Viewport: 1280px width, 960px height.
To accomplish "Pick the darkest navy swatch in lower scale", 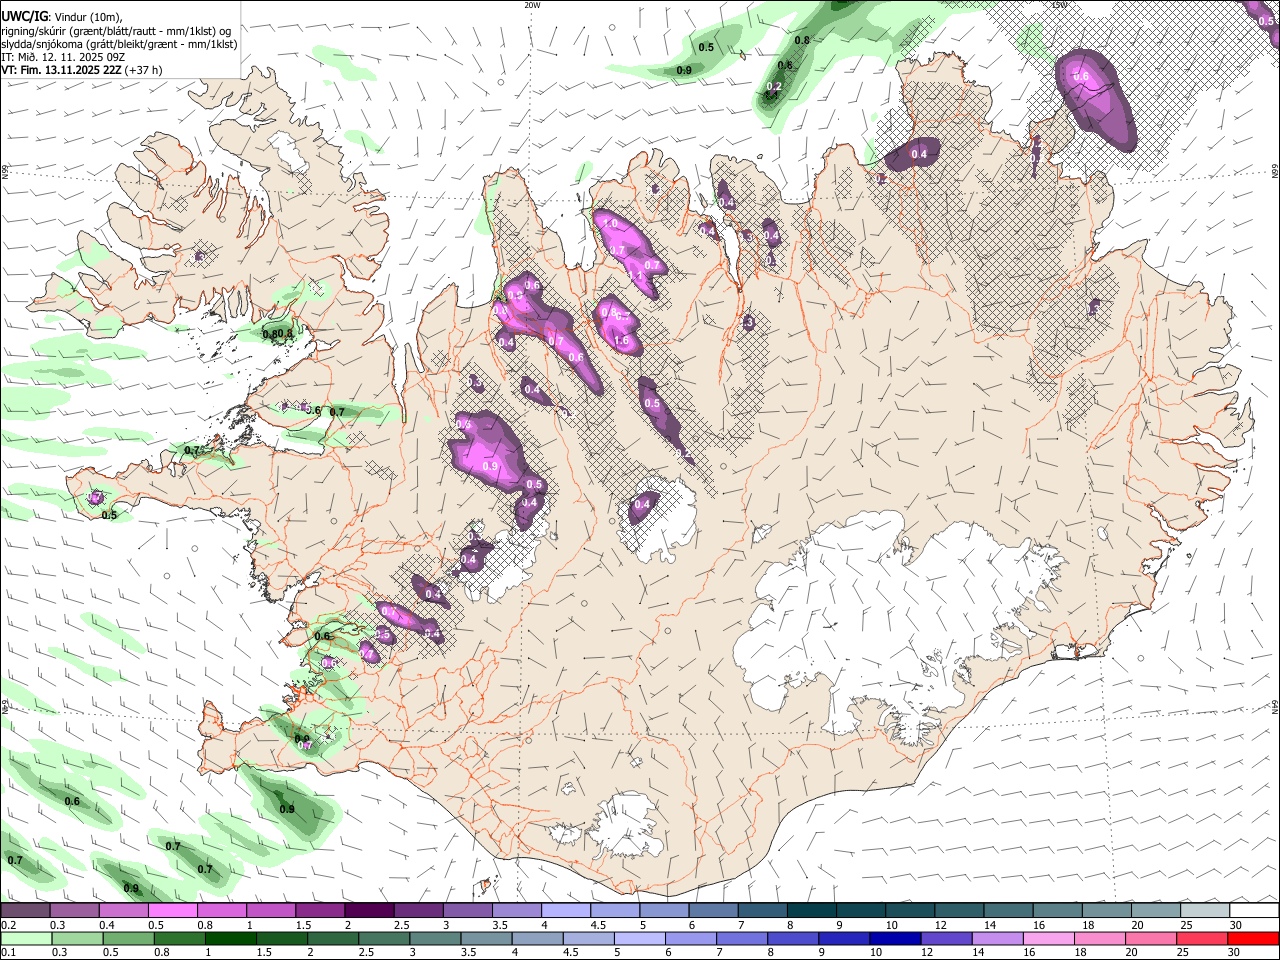I will coord(894,939).
